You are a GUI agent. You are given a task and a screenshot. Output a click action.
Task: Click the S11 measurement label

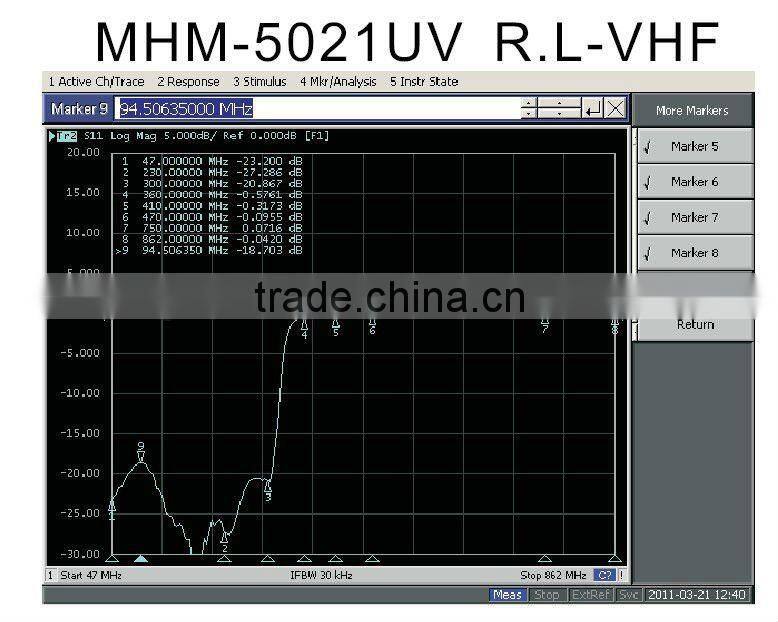click(94, 136)
